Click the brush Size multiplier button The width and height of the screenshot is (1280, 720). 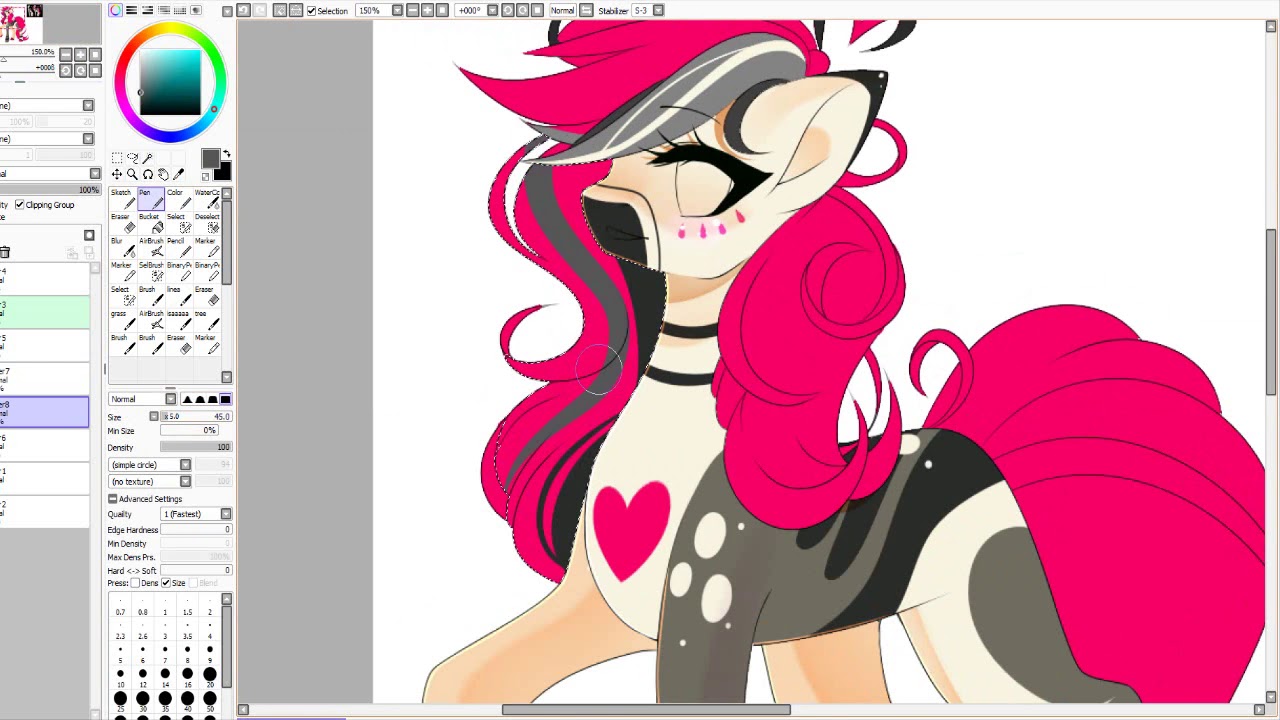[154, 416]
